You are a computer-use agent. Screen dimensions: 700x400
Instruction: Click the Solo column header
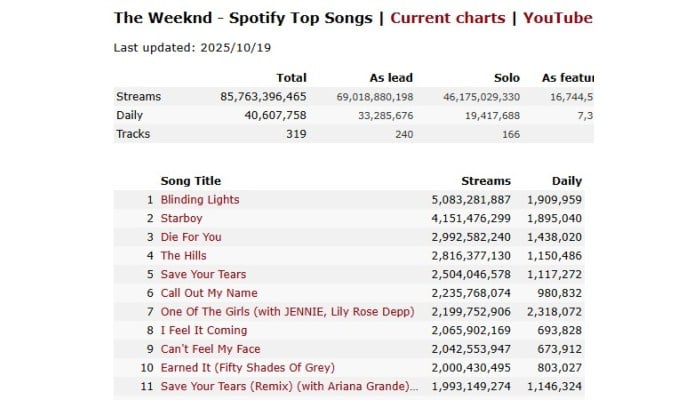click(507, 78)
